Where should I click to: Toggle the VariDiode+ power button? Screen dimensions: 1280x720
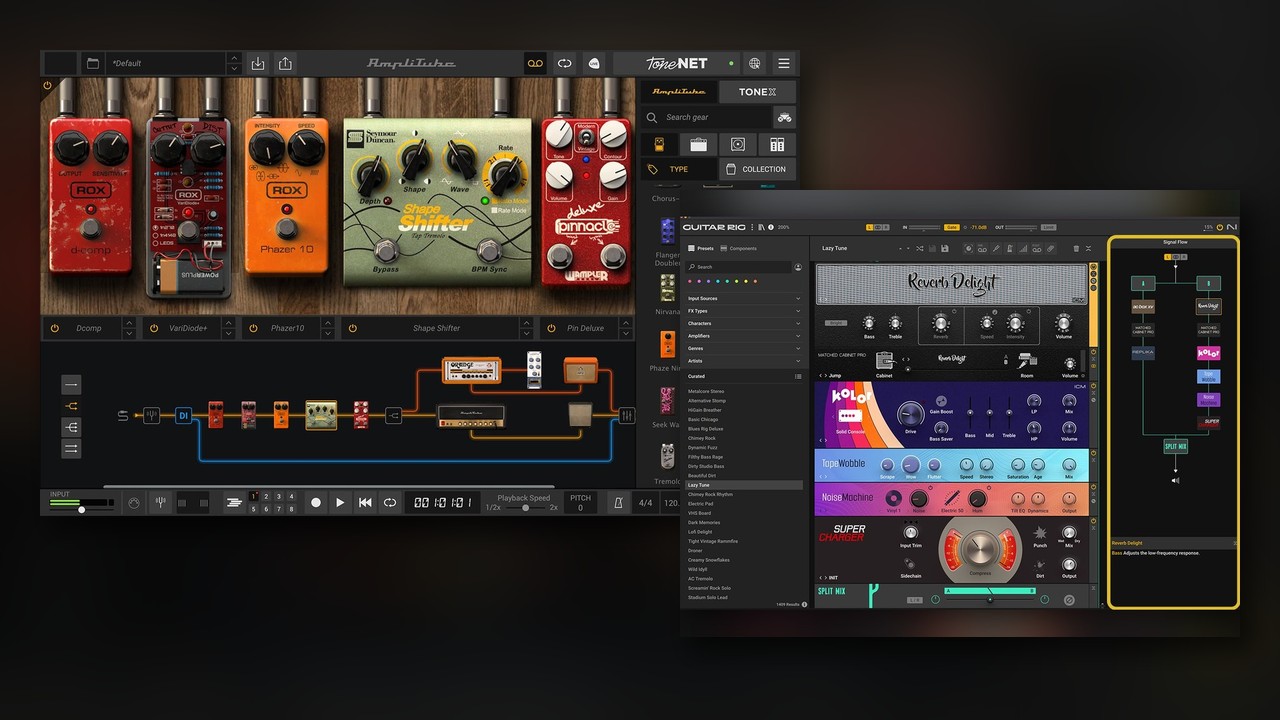coord(155,328)
